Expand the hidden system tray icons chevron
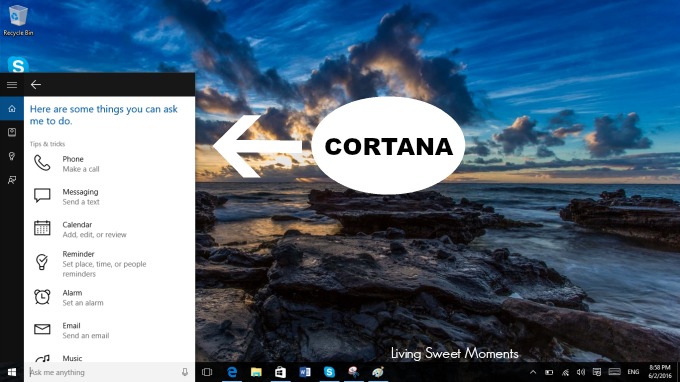Viewport: 680px width, 382px height. (533, 372)
